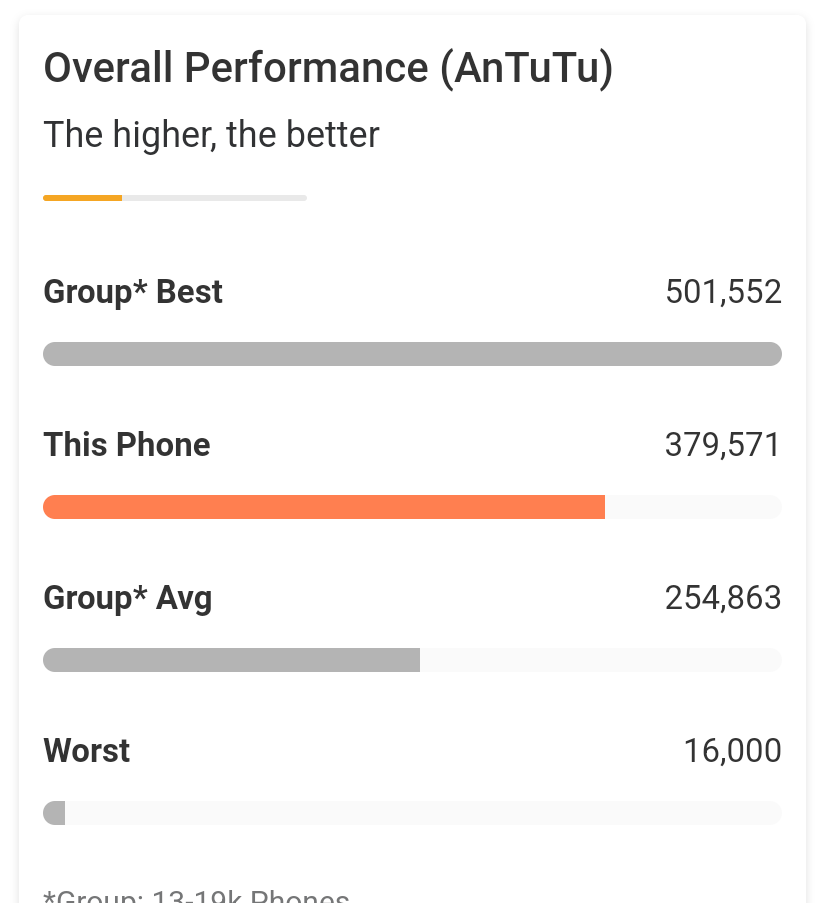Screen dimensions: 817x903
Task: Click the 379,571 score value
Action: [x=723, y=445]
